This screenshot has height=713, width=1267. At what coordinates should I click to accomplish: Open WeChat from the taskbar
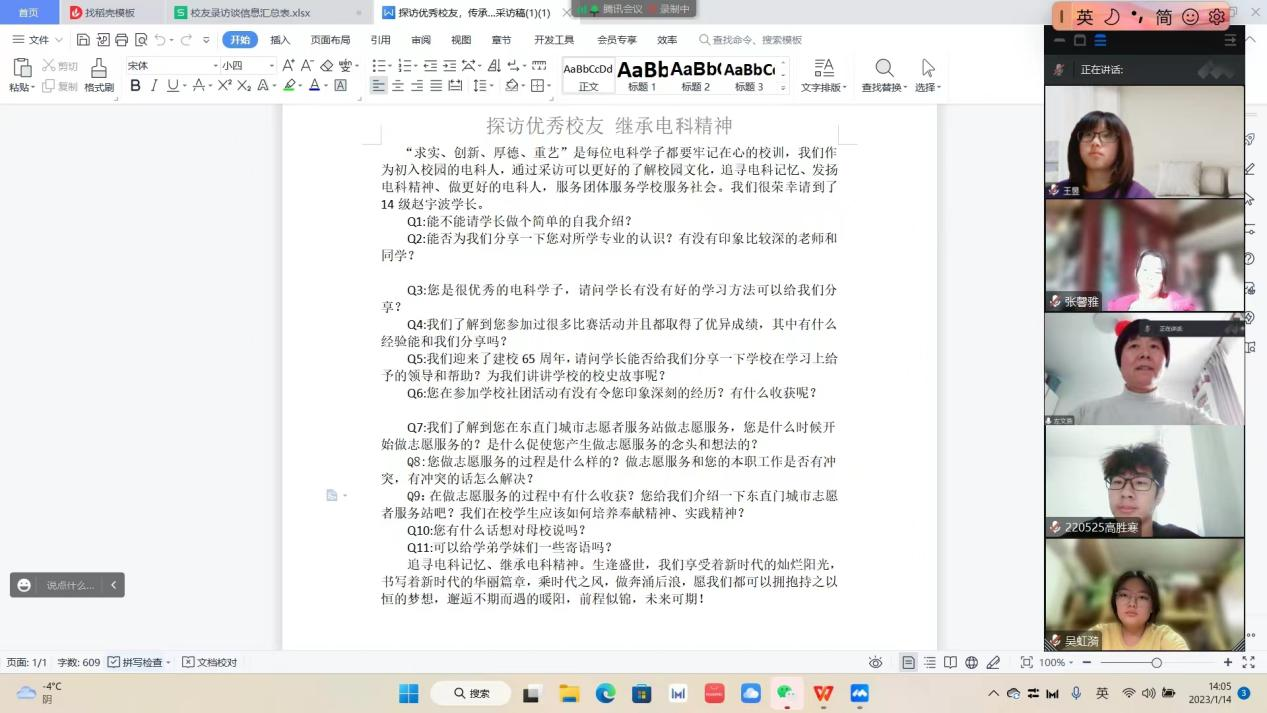coord(785,692)
